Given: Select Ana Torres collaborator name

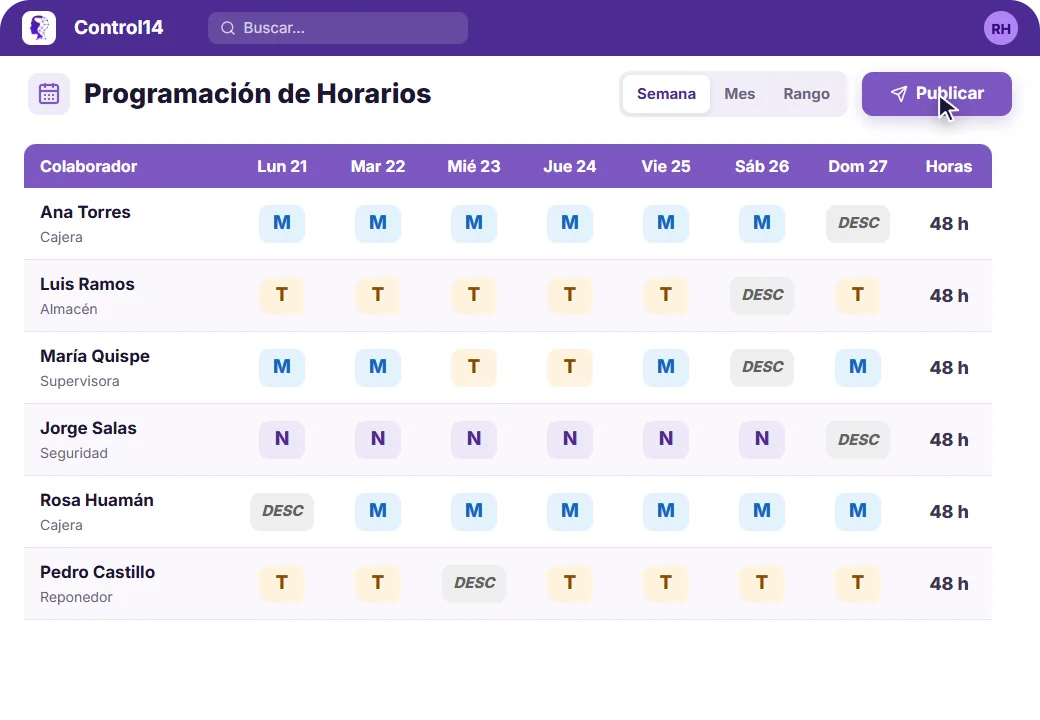Looking at the screenshot, I should 85,212.
